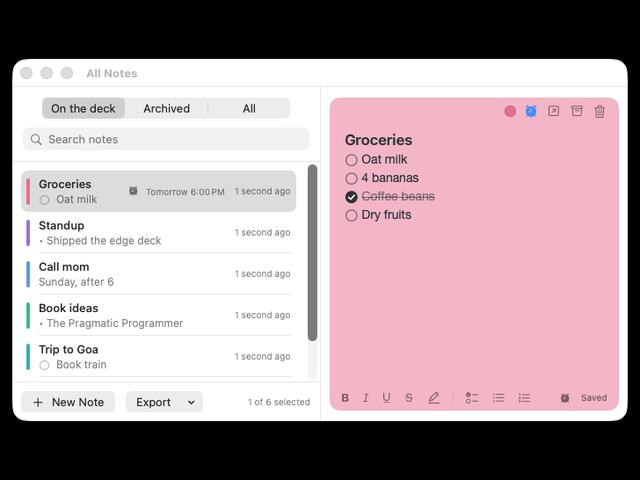Screen dimensions: 640x480
Task: Click Shipped the edge deck preview text
Action: click(104, 241)
